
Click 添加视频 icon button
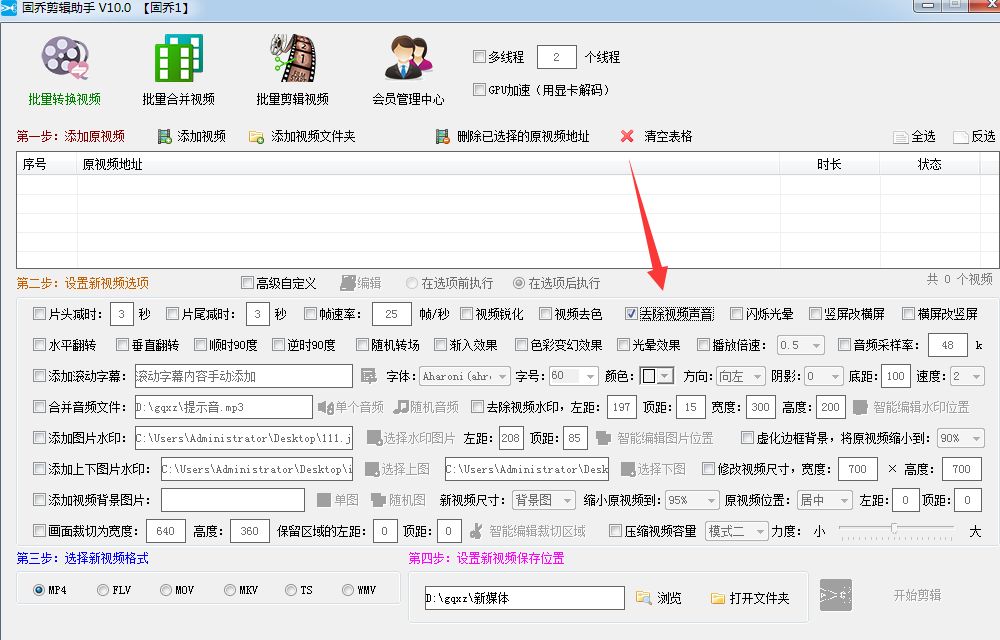[x=165, y=136]
